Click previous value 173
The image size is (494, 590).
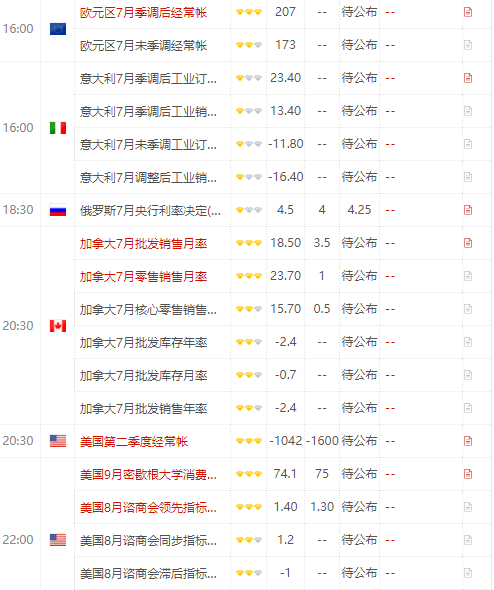tap(285, 45)
